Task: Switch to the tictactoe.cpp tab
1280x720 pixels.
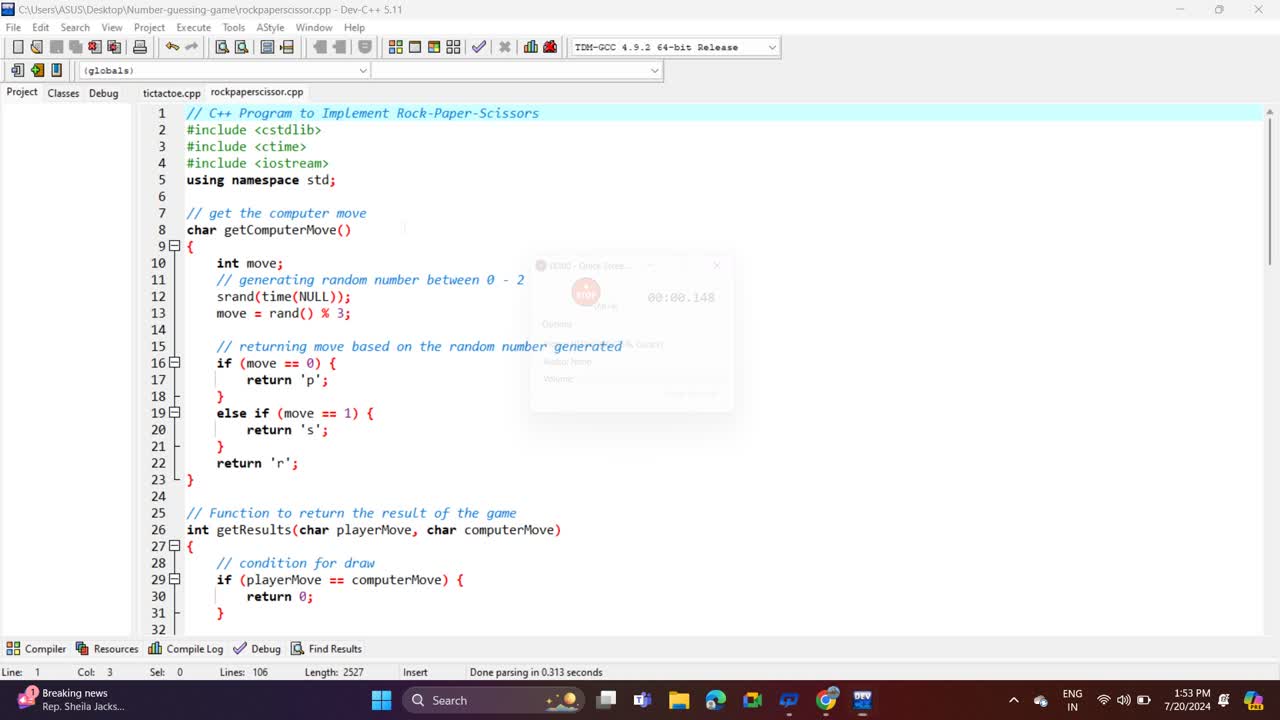Action: [171, 93]
